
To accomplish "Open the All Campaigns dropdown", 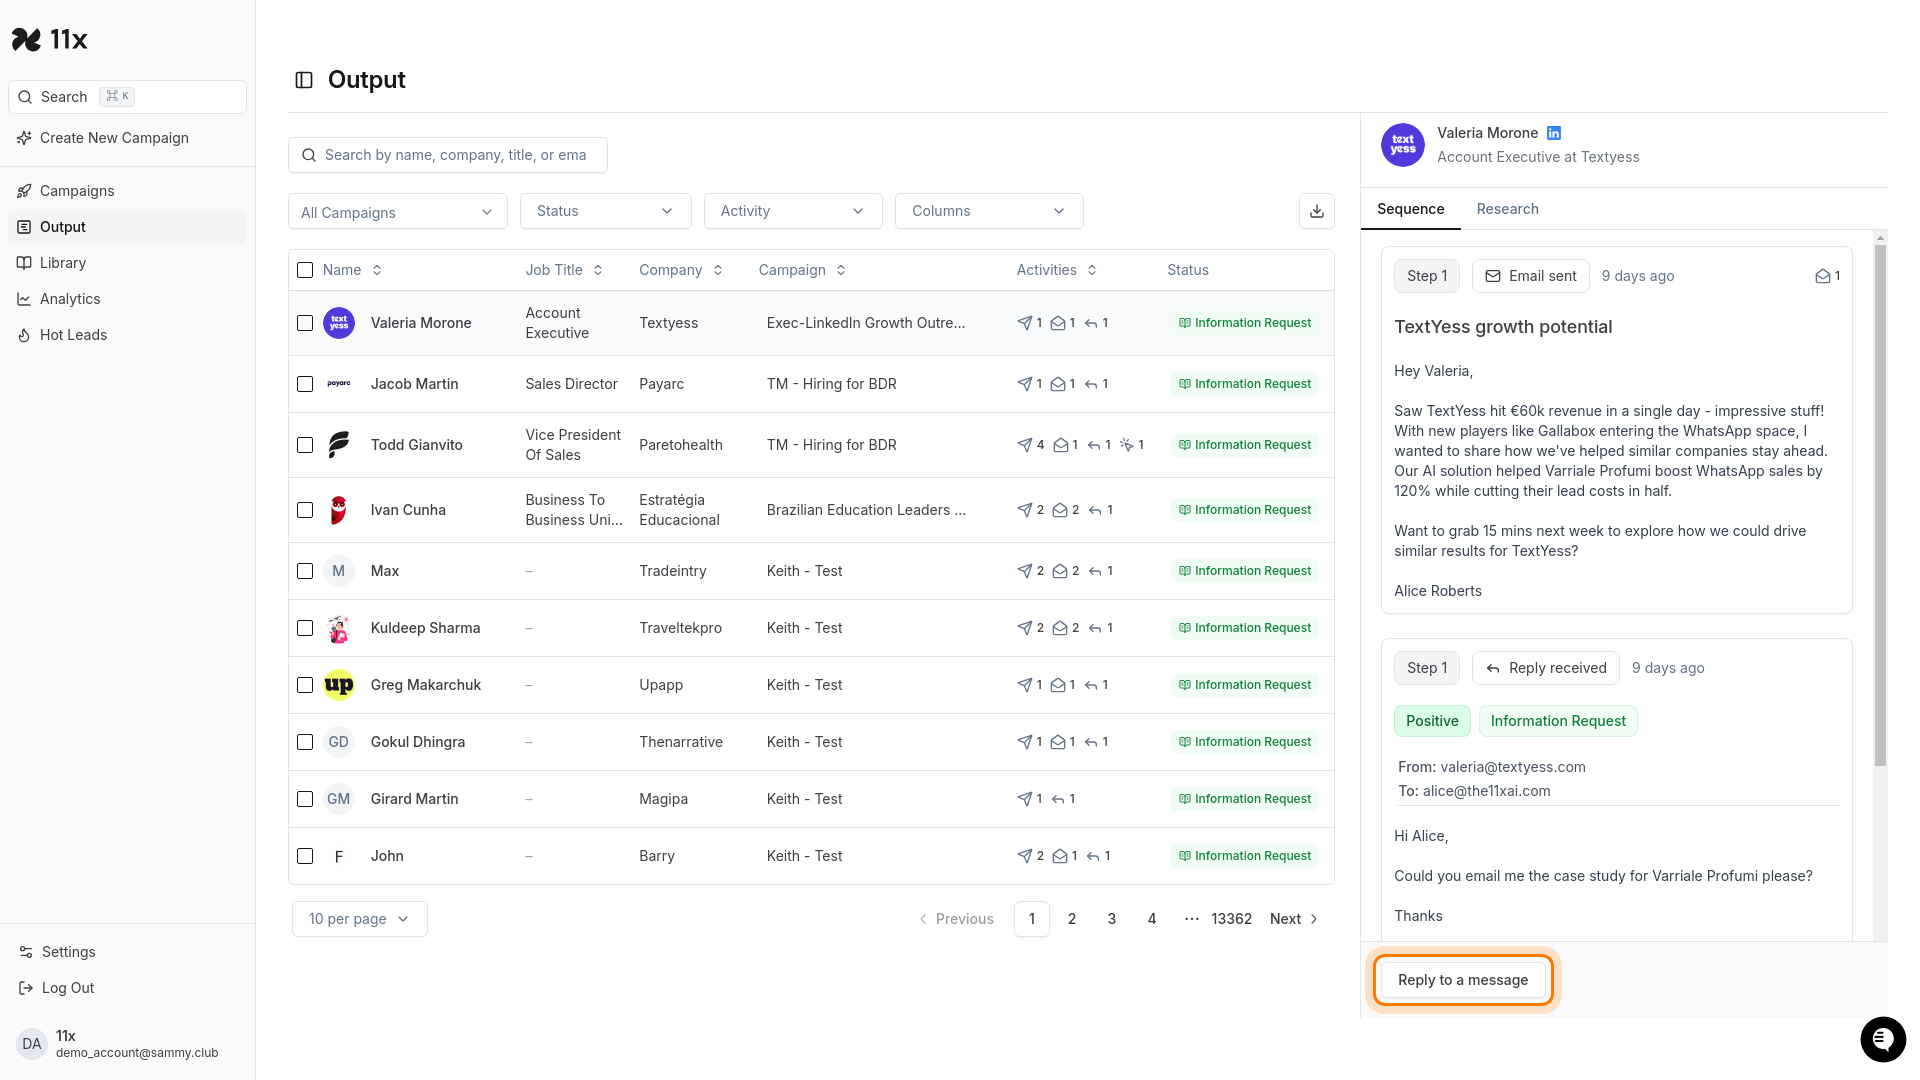I will point(398,212).
